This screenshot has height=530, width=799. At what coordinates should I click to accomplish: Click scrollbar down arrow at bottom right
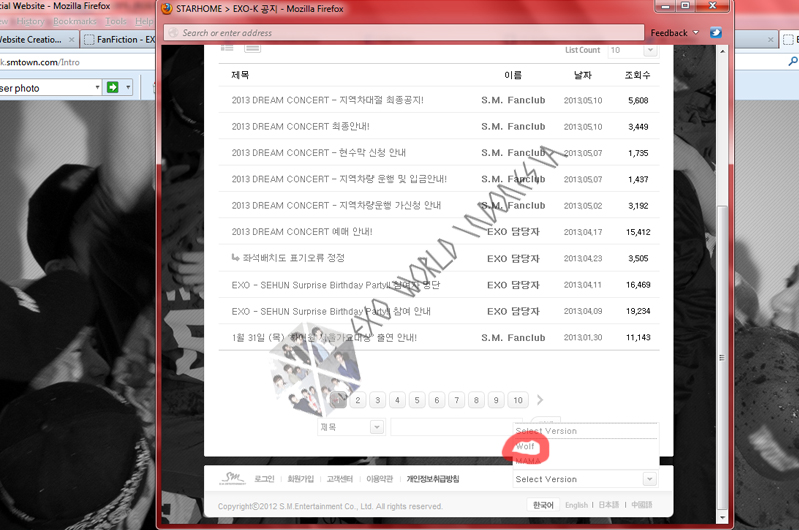coord(722,518)
